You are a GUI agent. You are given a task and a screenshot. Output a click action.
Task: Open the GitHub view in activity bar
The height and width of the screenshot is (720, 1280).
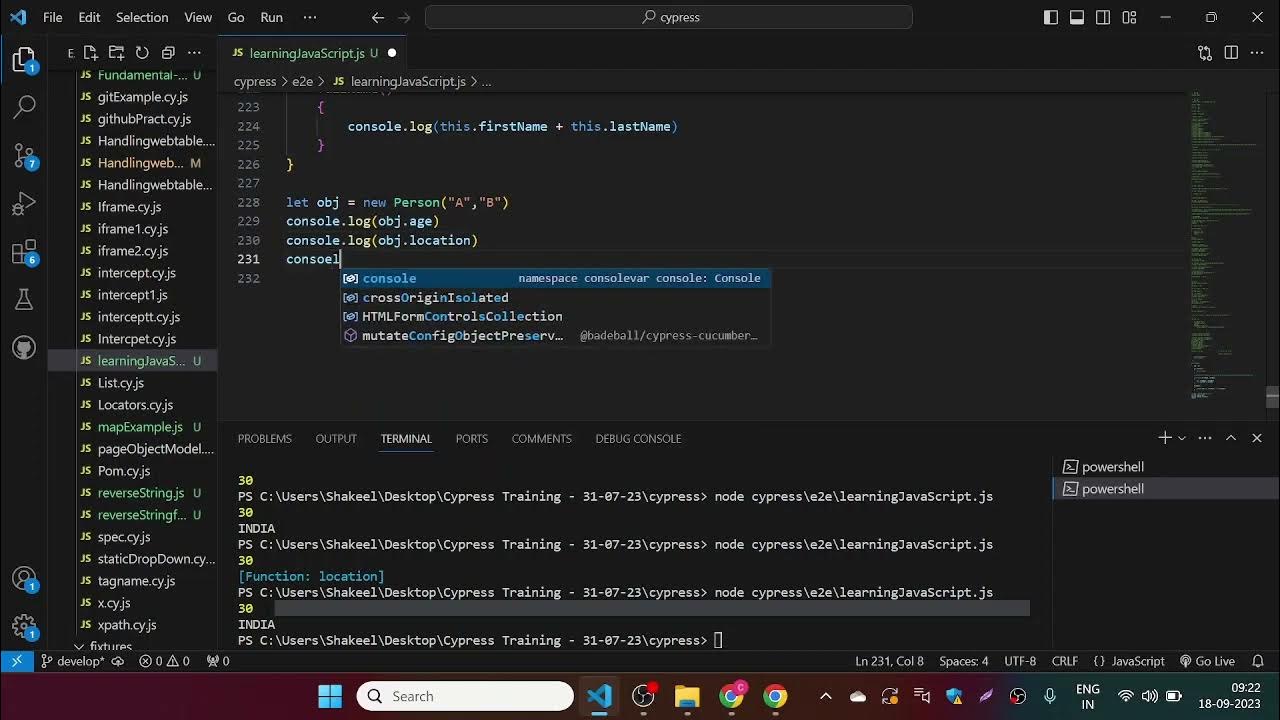pos(24,348)
